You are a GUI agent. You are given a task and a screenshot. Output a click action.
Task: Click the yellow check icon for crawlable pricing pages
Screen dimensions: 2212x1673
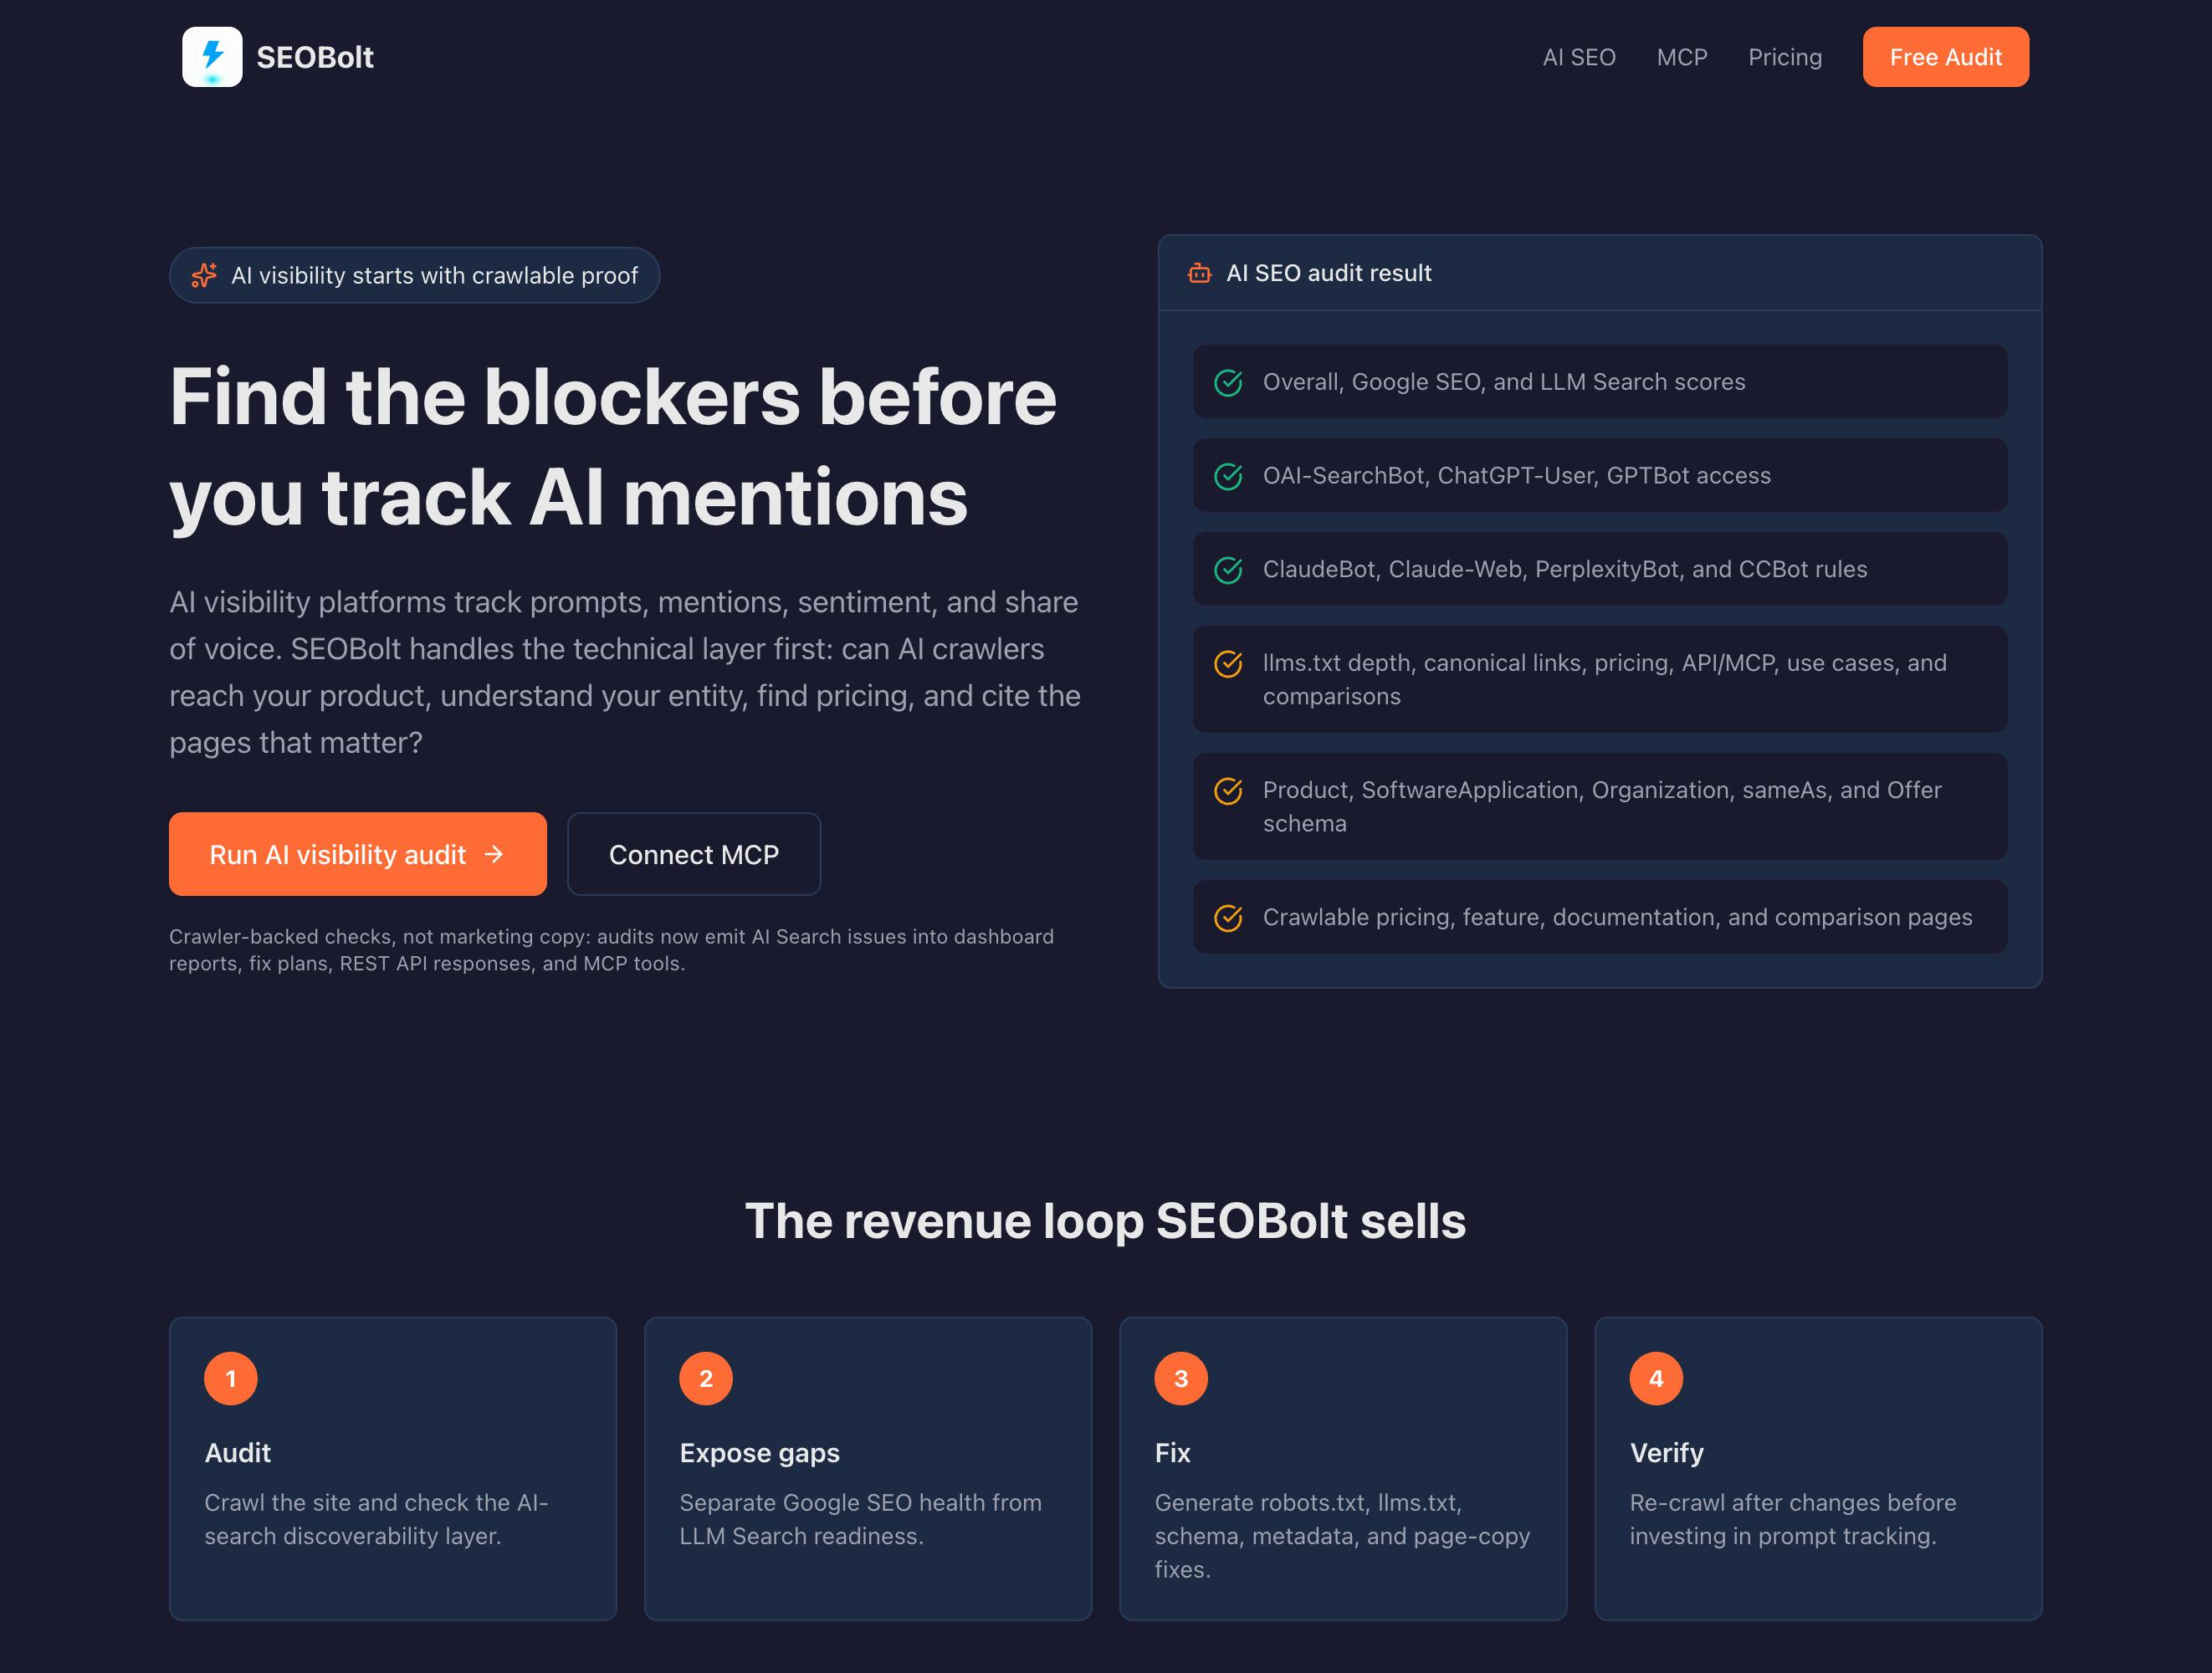(1228, 917)
